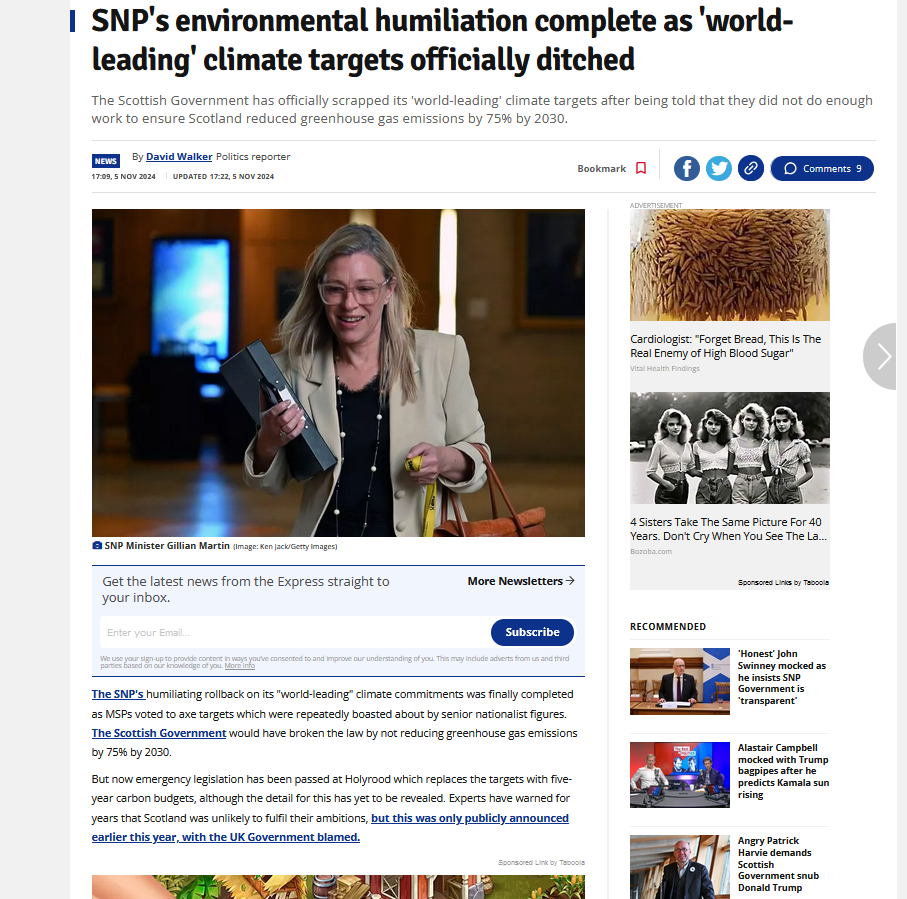Follow 'The Scottish Government' link
Image resolution: width=907 pixels, height=899 pixels.
(159, 733)
